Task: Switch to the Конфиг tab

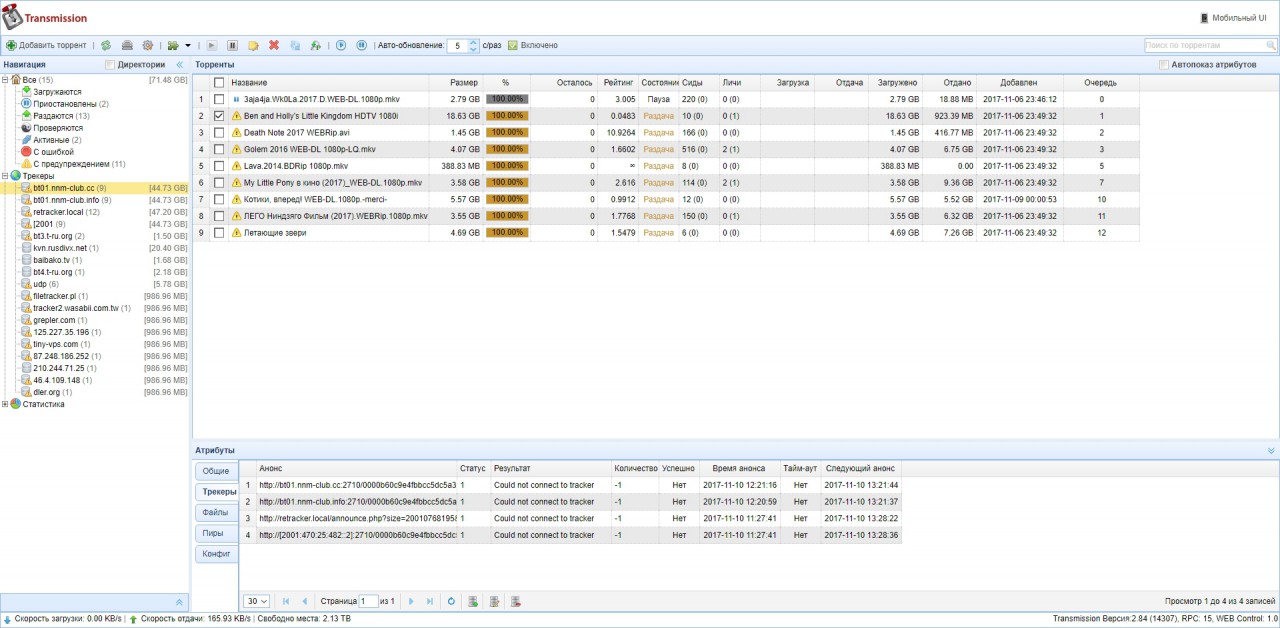Action: (216, 554)
